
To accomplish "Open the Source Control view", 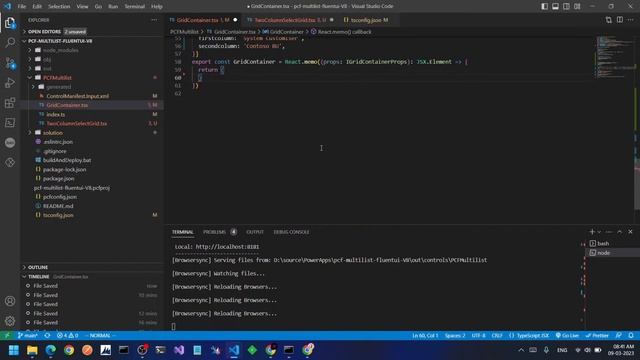I will pyautogui.click(x=10, y=63).
